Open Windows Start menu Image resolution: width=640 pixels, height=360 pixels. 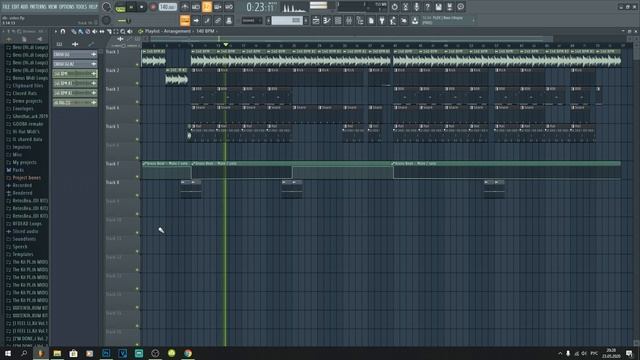click(8, 353)
